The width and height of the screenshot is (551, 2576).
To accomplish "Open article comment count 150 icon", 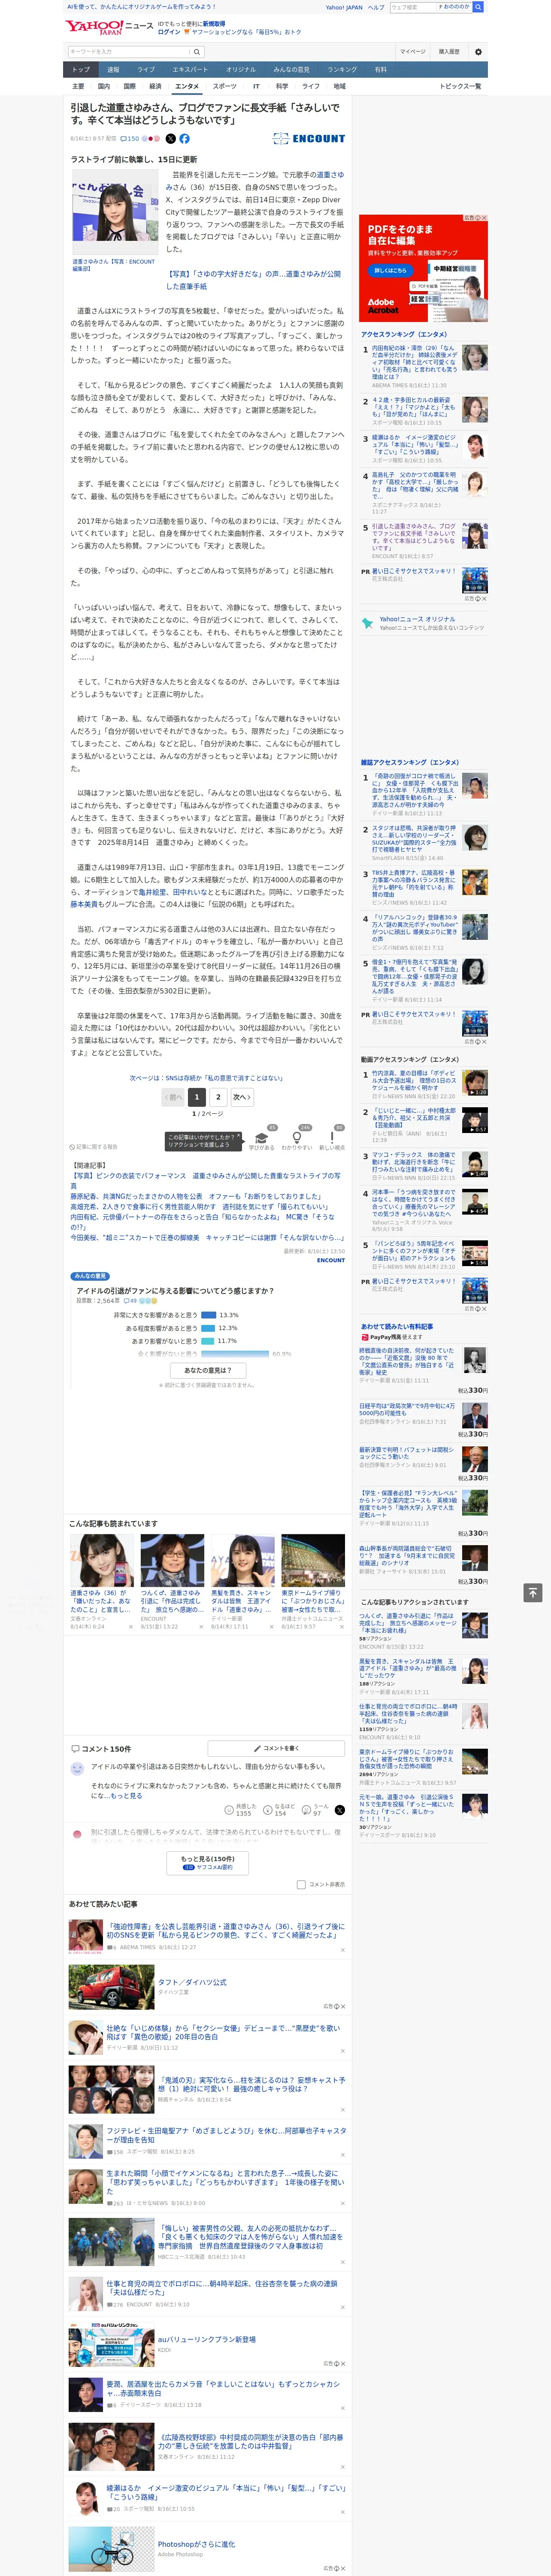I will tap(129, 139).
